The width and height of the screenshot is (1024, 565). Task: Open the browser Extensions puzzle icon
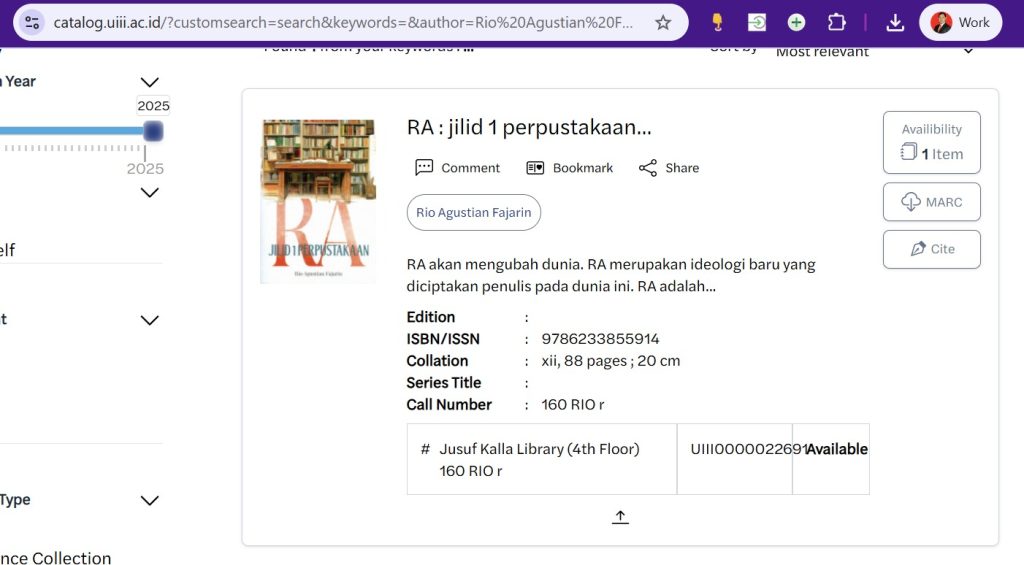(x=836, y=22)
